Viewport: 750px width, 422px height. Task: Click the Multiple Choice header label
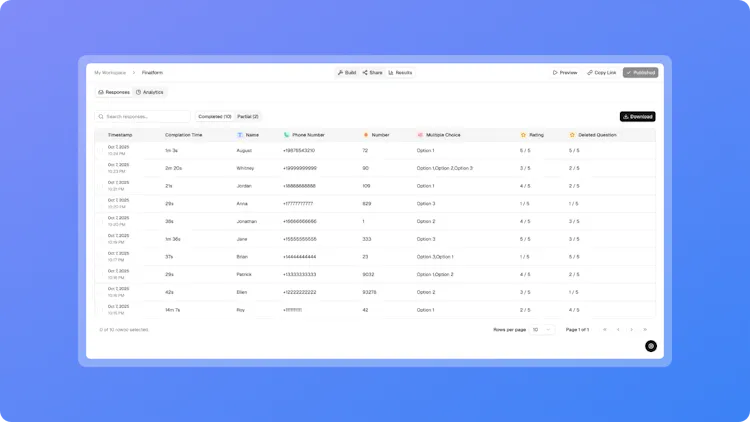[443, 135]
